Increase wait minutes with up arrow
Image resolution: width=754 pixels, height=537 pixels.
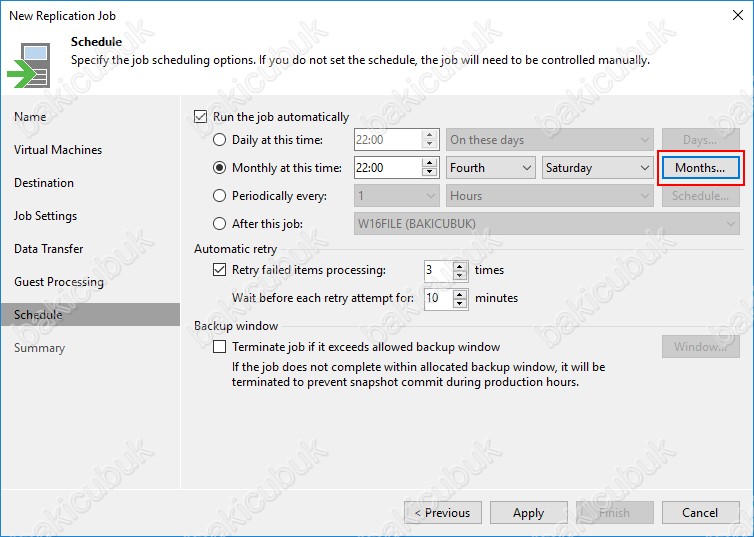point(460,294)
